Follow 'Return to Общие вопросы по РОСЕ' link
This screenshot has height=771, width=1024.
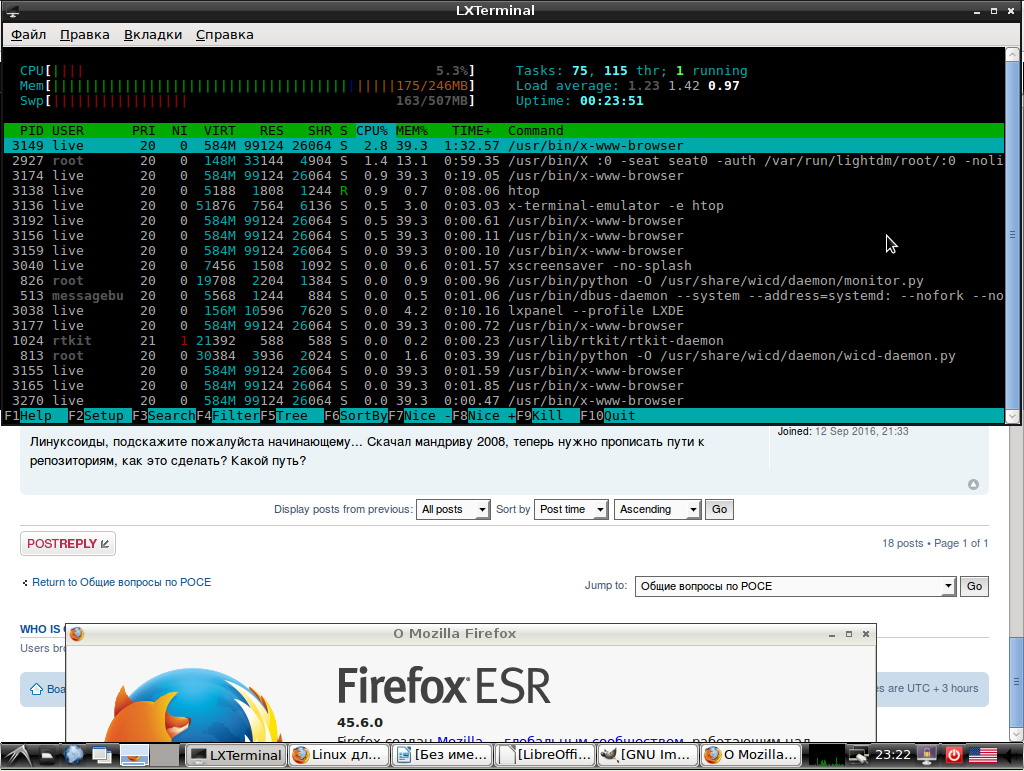pos(121,582)
